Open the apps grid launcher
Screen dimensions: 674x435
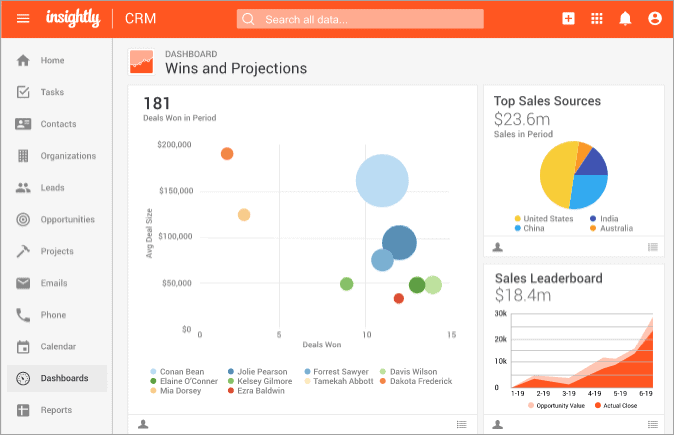point(597,18)
